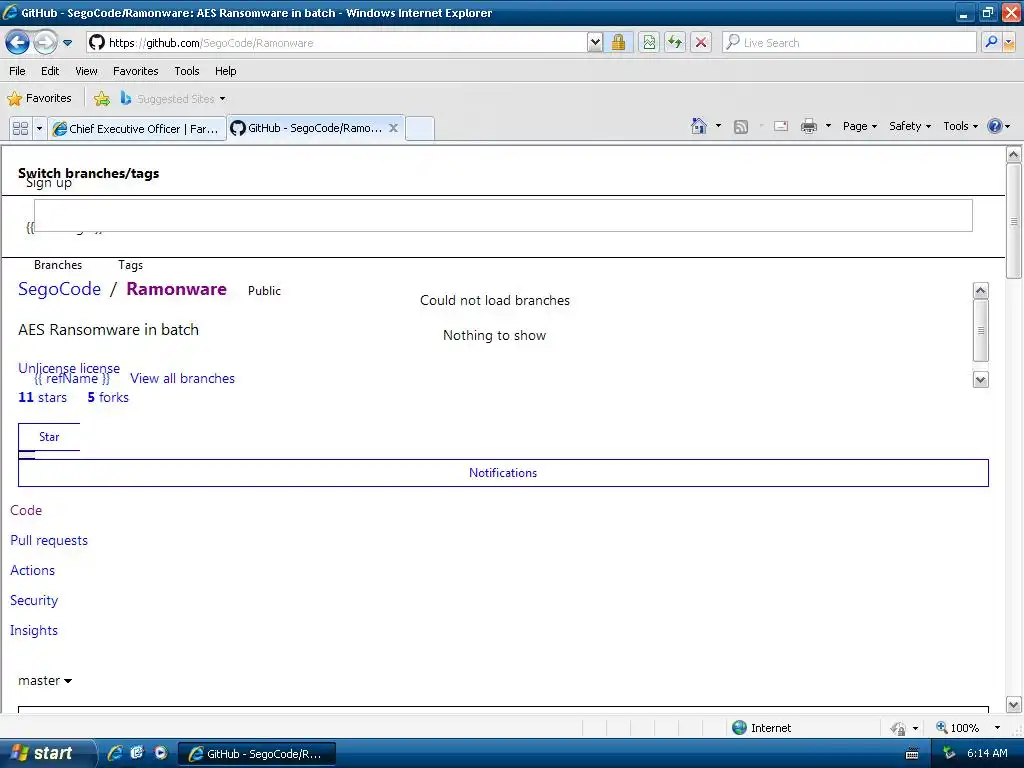This screenshot has width=1024, height=768.
Task: Close the GitHub tab with its X
Action: [x=393, y=128]
